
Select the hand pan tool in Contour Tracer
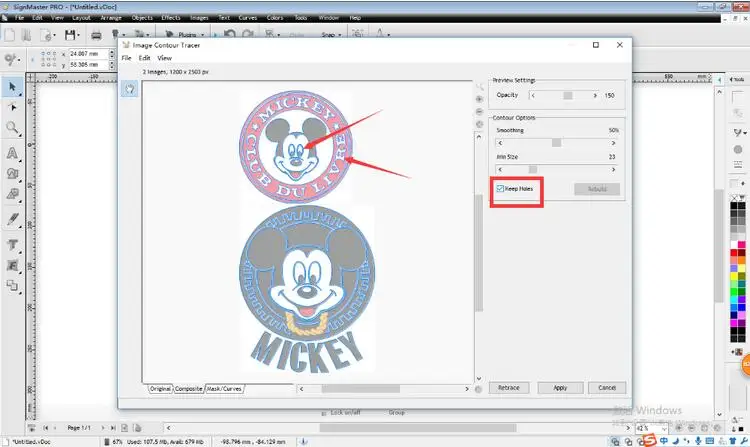130,89
